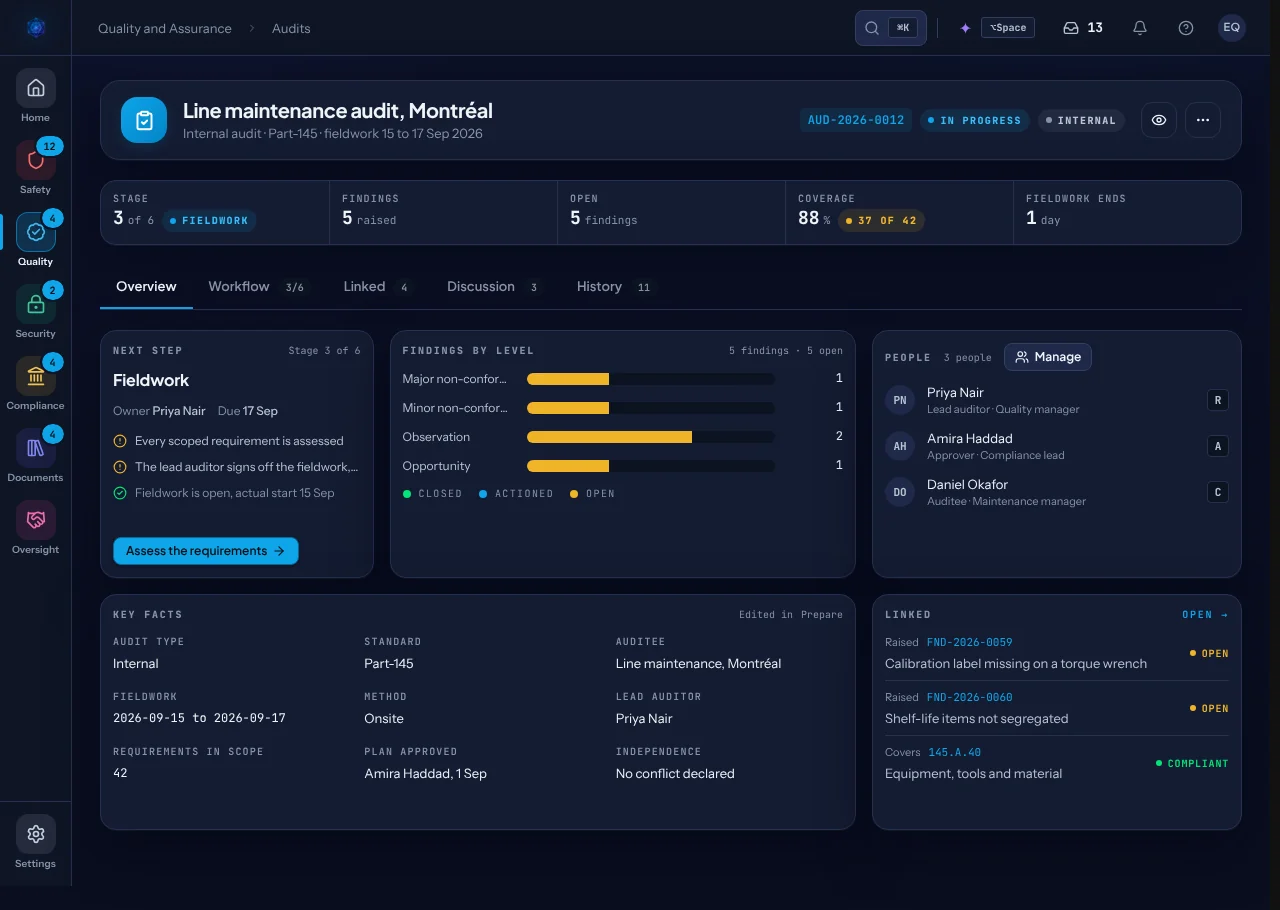Open the Linked panel's Open link
This screenshot has height=910, width=1280.
pyautogui.click(x=1205, y=615)
